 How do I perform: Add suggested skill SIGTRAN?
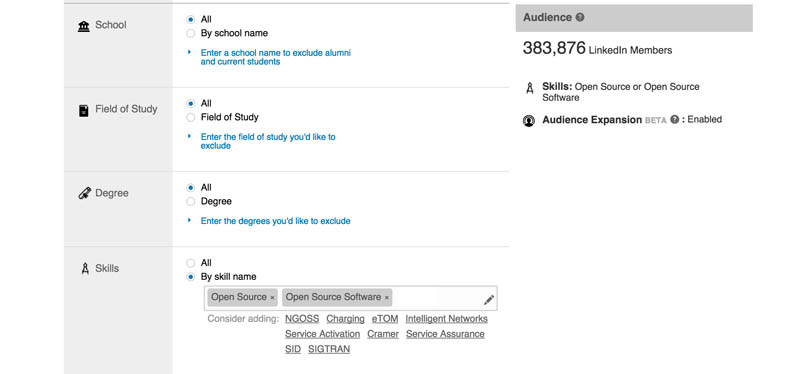(329, 350)
